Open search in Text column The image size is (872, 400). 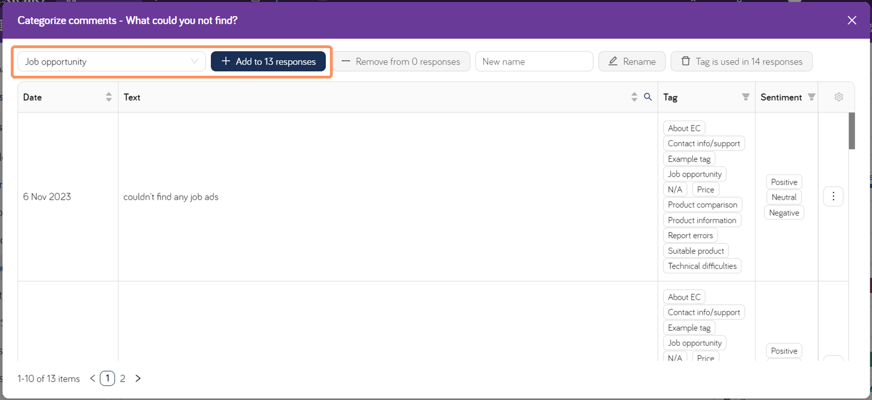[x=647, y=97]
